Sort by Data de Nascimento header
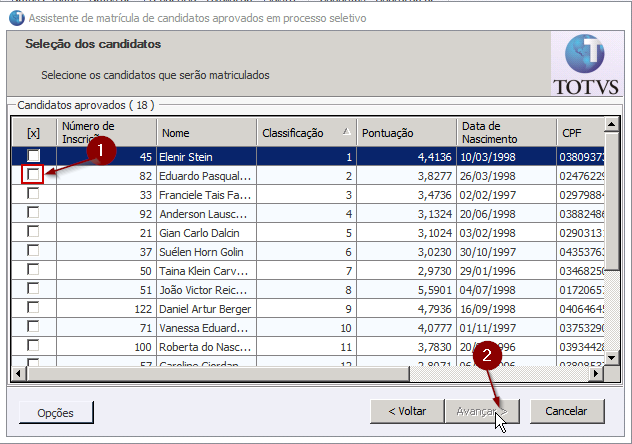632x444 pixels. click(x=505, y=132)
